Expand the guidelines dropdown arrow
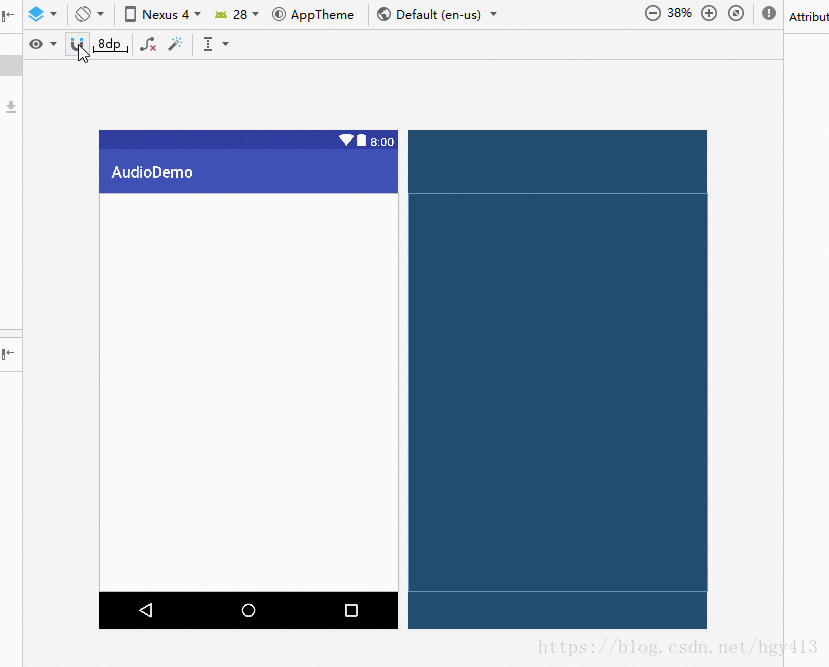The width and height of the screenshot is (829, 667). coord(225,44)
